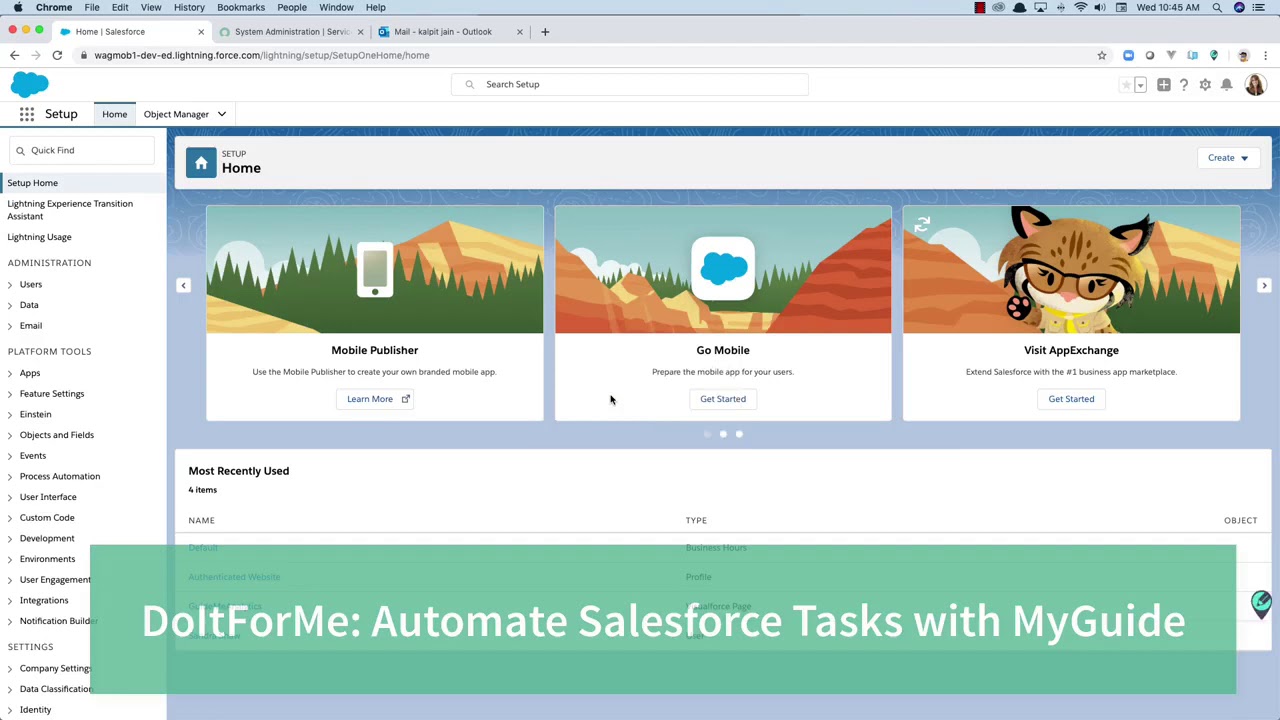Screen dimensions: 1280x720
Task: Open the App Launcher grid icon
Action: (27, 114)
